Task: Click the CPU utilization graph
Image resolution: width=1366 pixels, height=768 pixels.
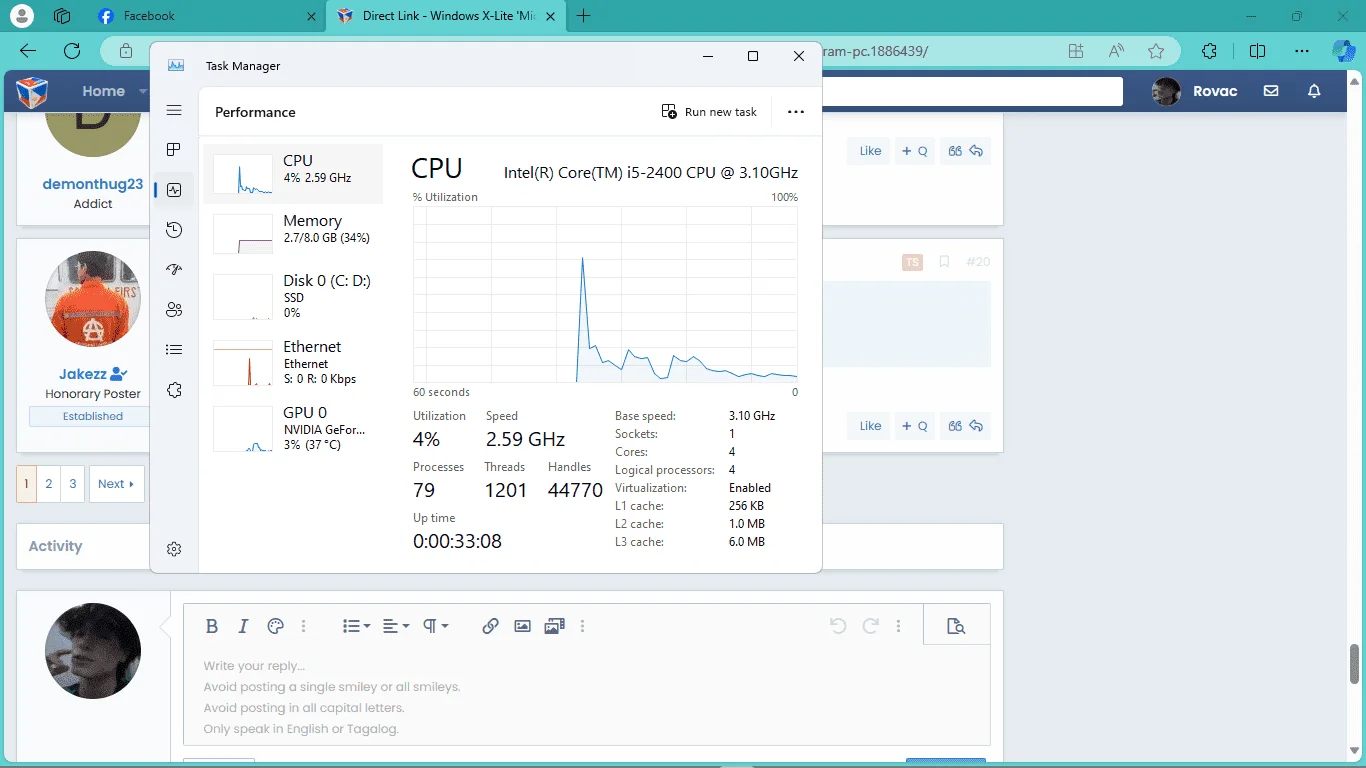Action: pyautogui.click(x=605, y=294)
